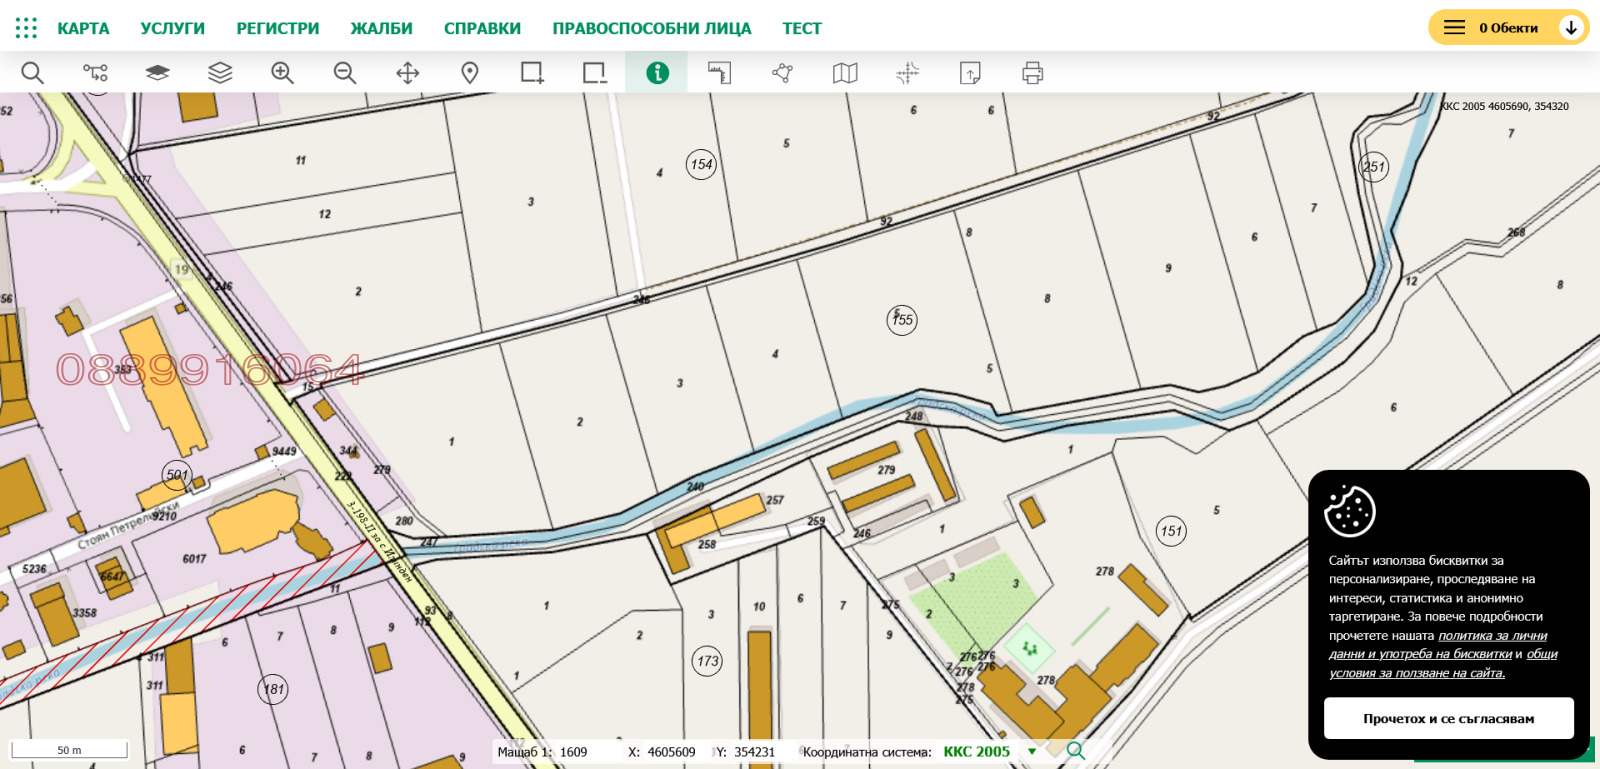Image resolution: width=1600 pixels, height=769 pixels.
Task: Open the ККС 2005 coordinate system dropdown
Action: coord(1032,752)
